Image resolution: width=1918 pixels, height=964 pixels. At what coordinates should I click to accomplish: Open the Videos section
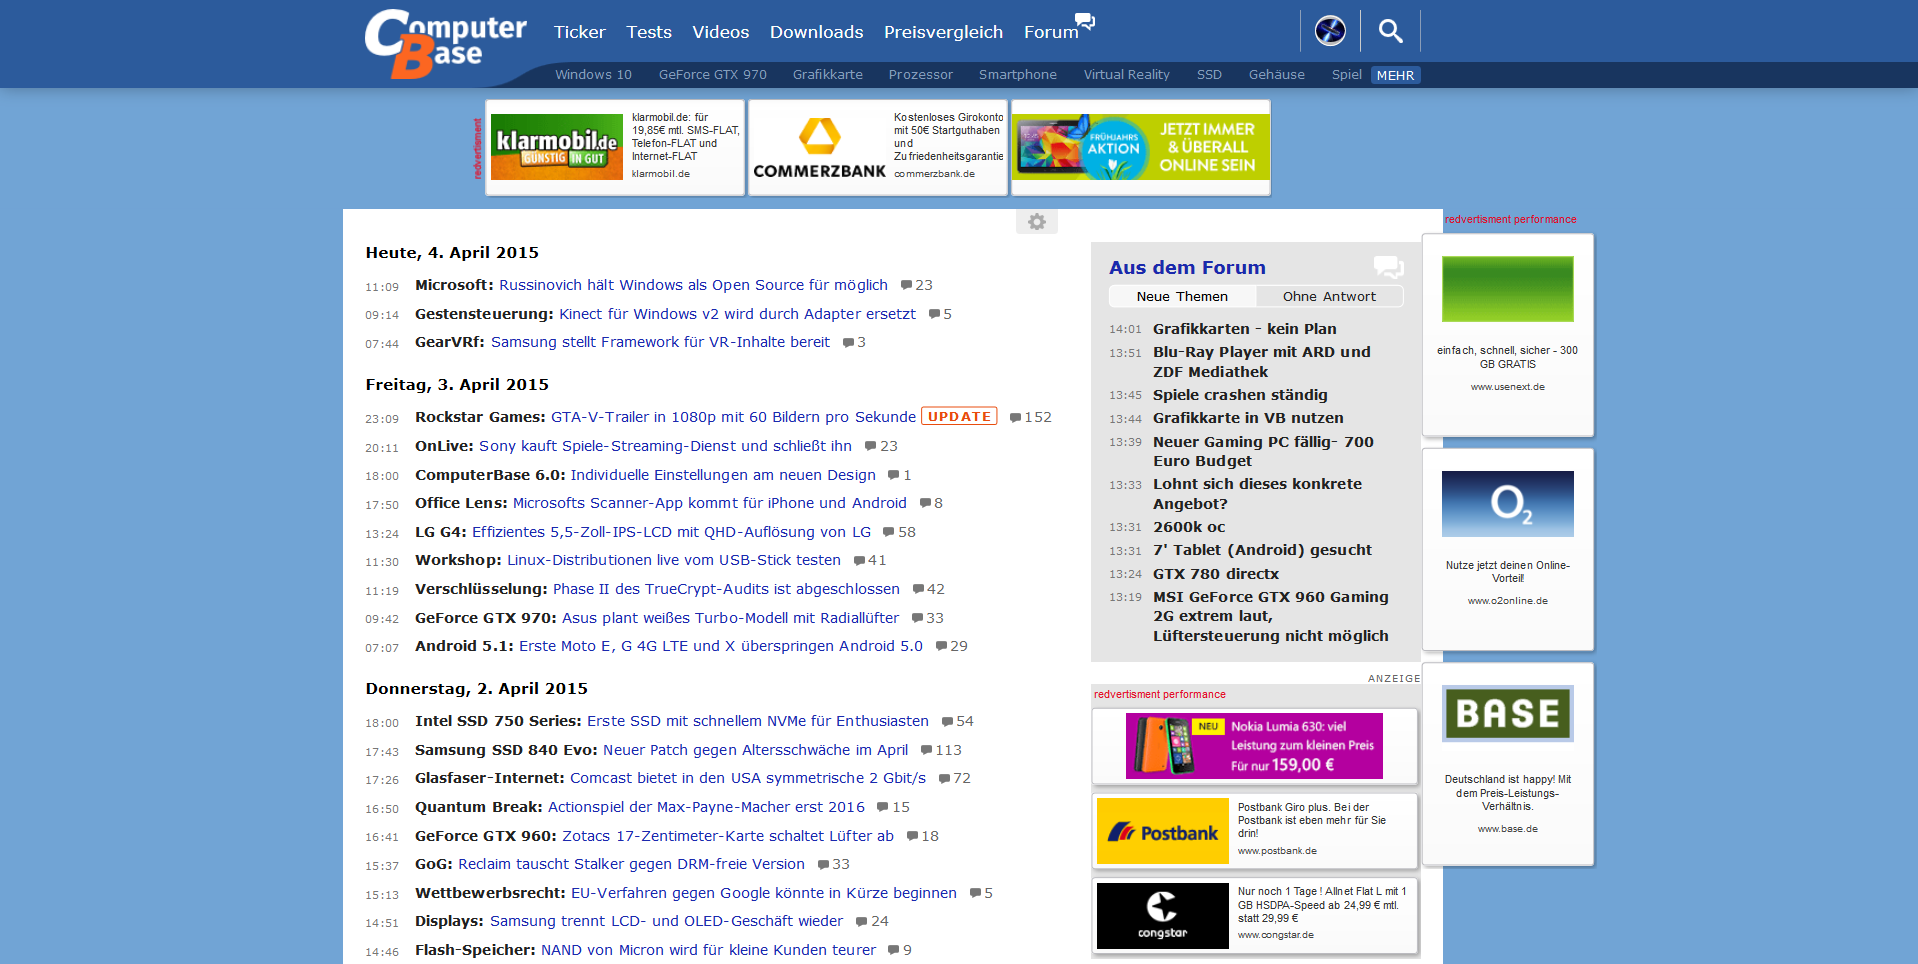click(x=720, y=32)
